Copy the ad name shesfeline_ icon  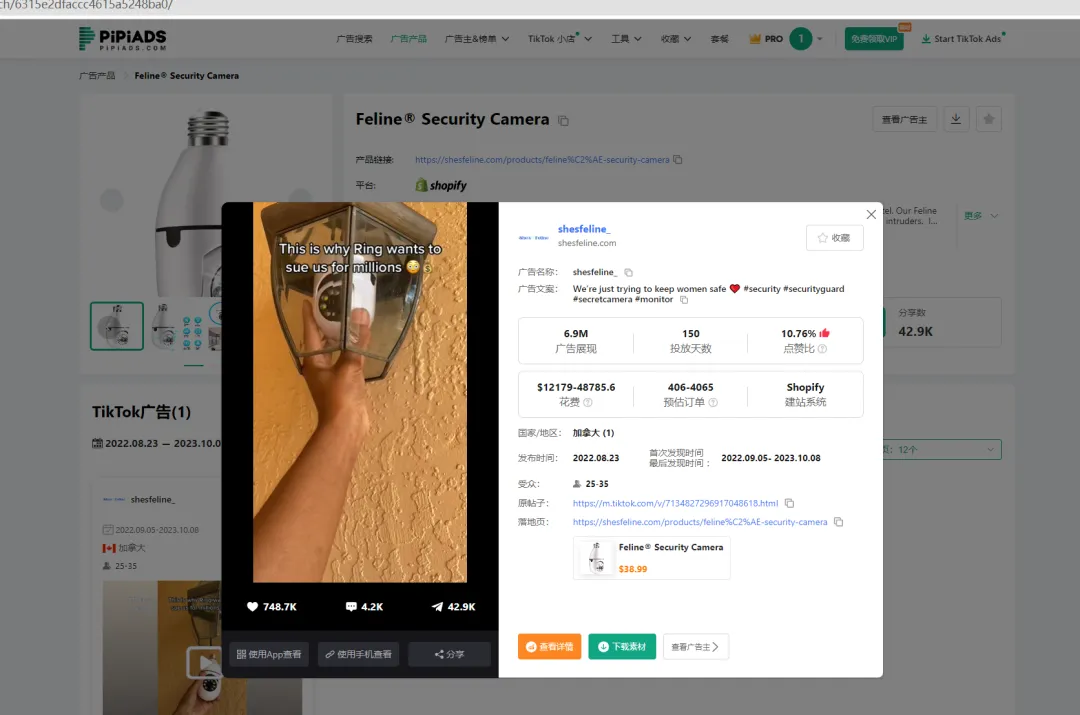click(628, 272)
